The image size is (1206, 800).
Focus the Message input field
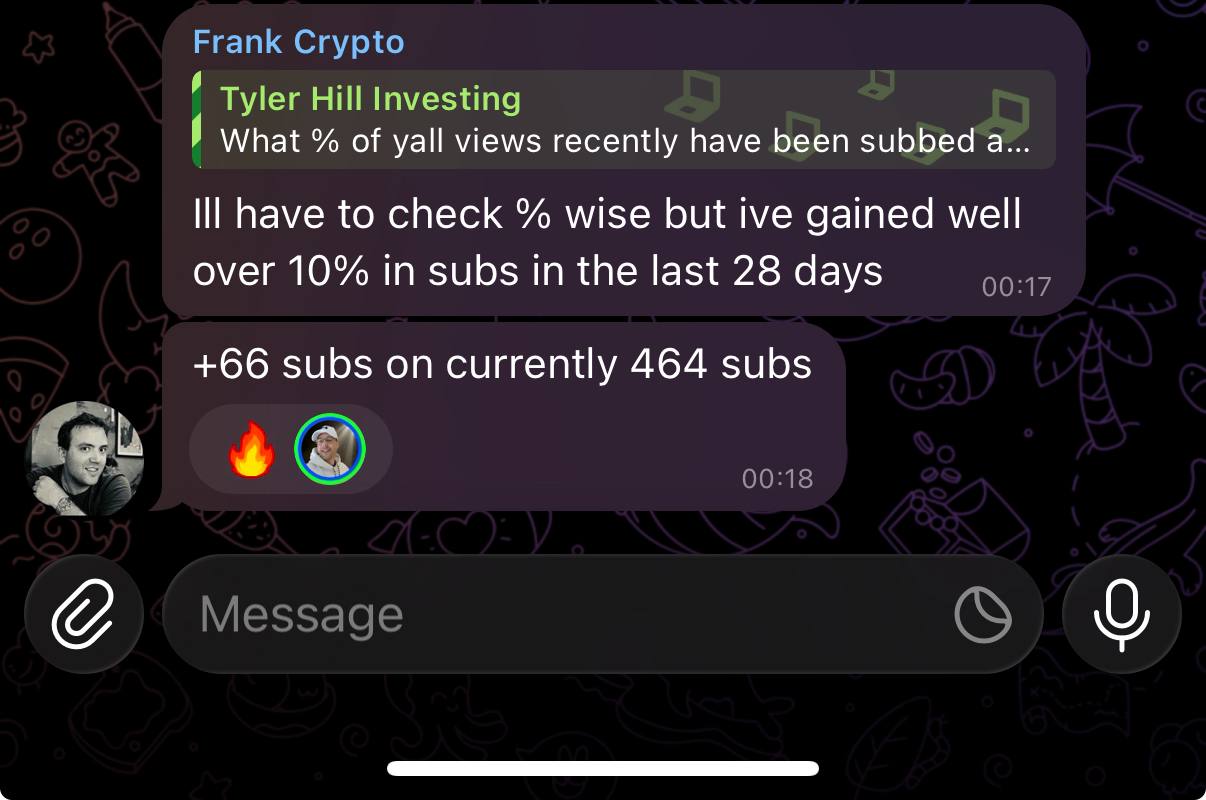(x=603, y=614)
